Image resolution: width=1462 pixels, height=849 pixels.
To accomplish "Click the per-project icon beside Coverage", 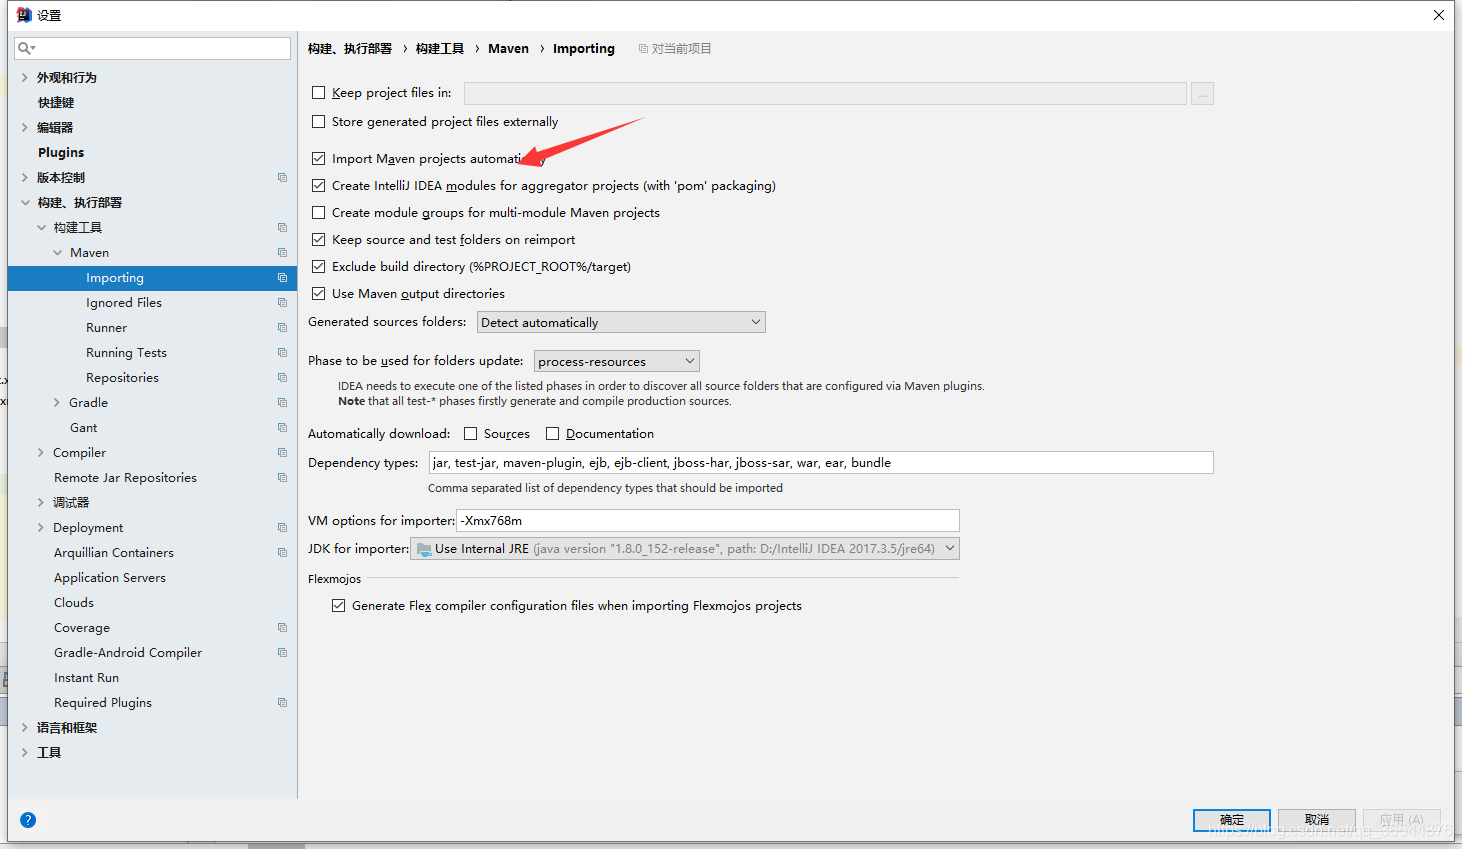I will (282, 628).
